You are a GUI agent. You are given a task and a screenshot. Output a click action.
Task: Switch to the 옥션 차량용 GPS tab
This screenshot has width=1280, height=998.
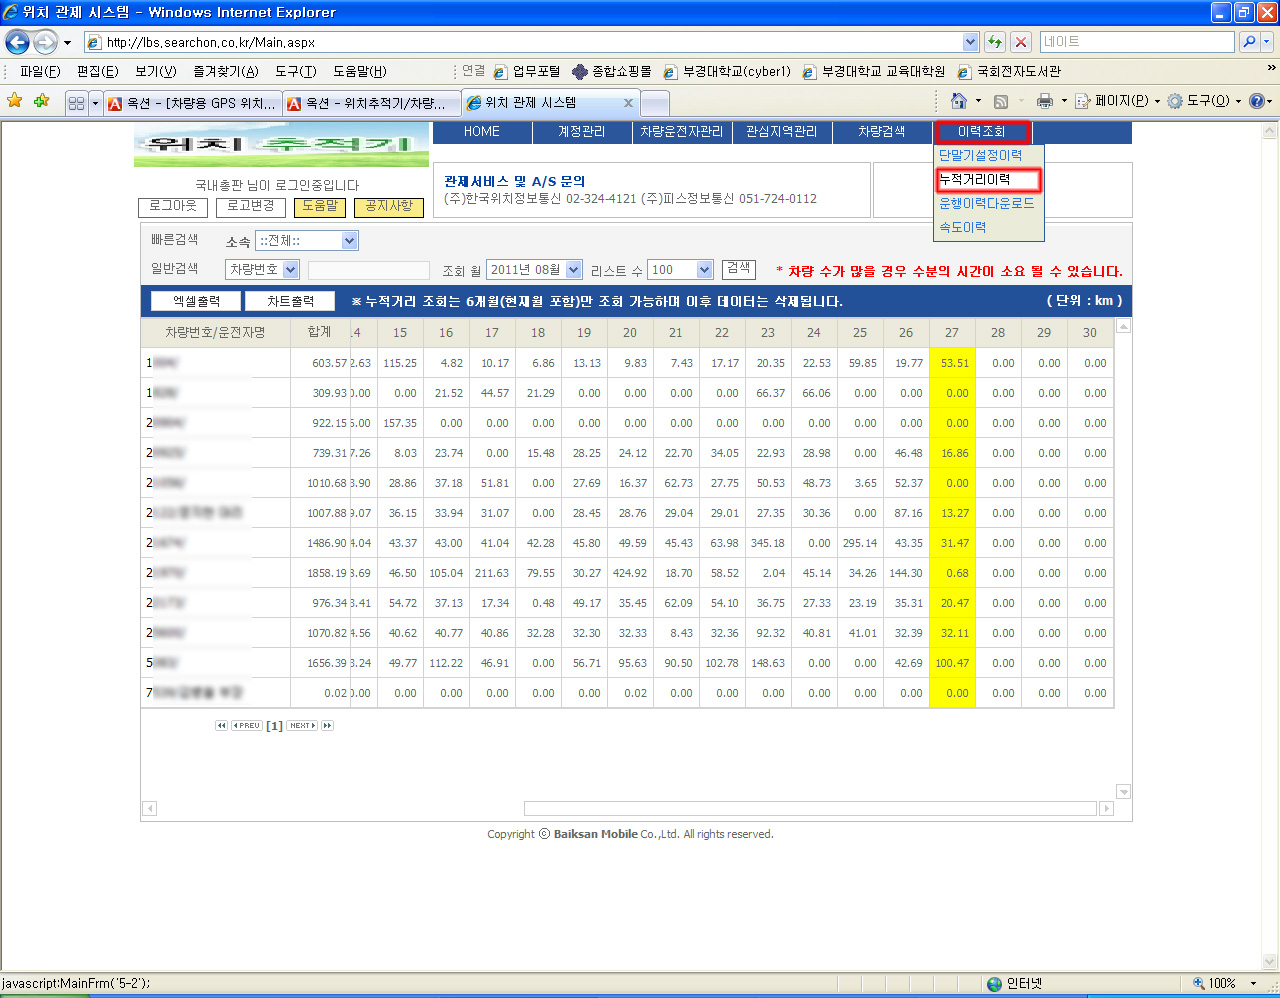tap(193, 103)
